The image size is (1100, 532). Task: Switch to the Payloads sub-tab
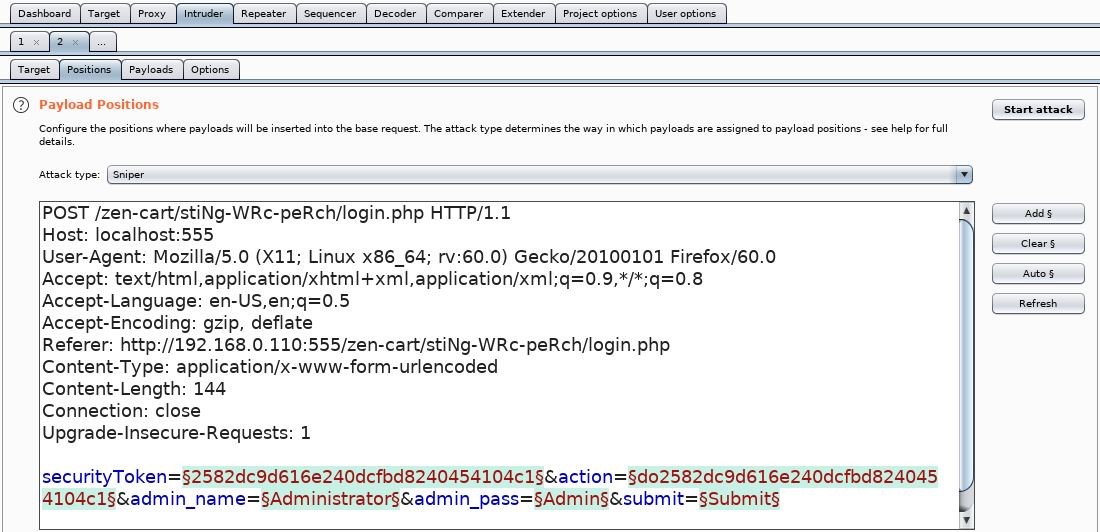(151, 70)
